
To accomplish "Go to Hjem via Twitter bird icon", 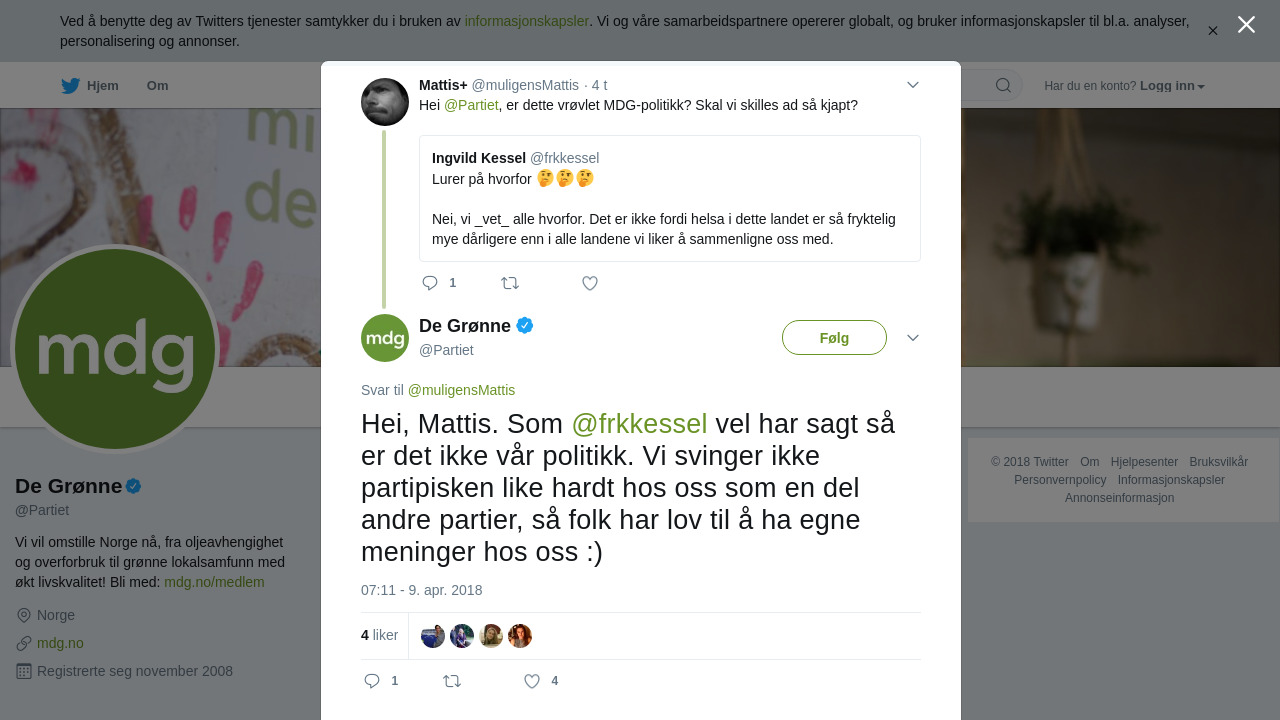I will [x=70, y=86].
